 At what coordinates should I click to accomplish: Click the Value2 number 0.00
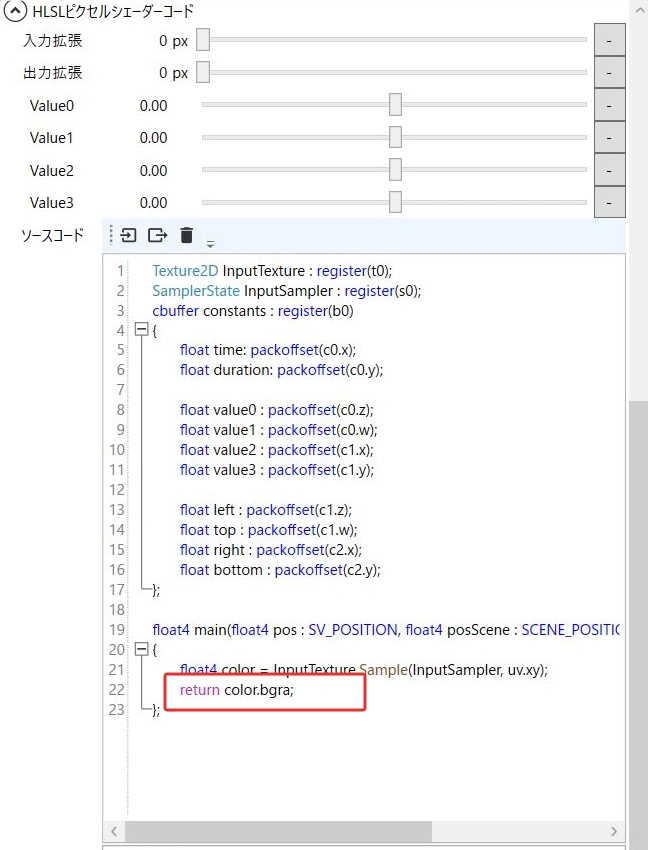153,171
